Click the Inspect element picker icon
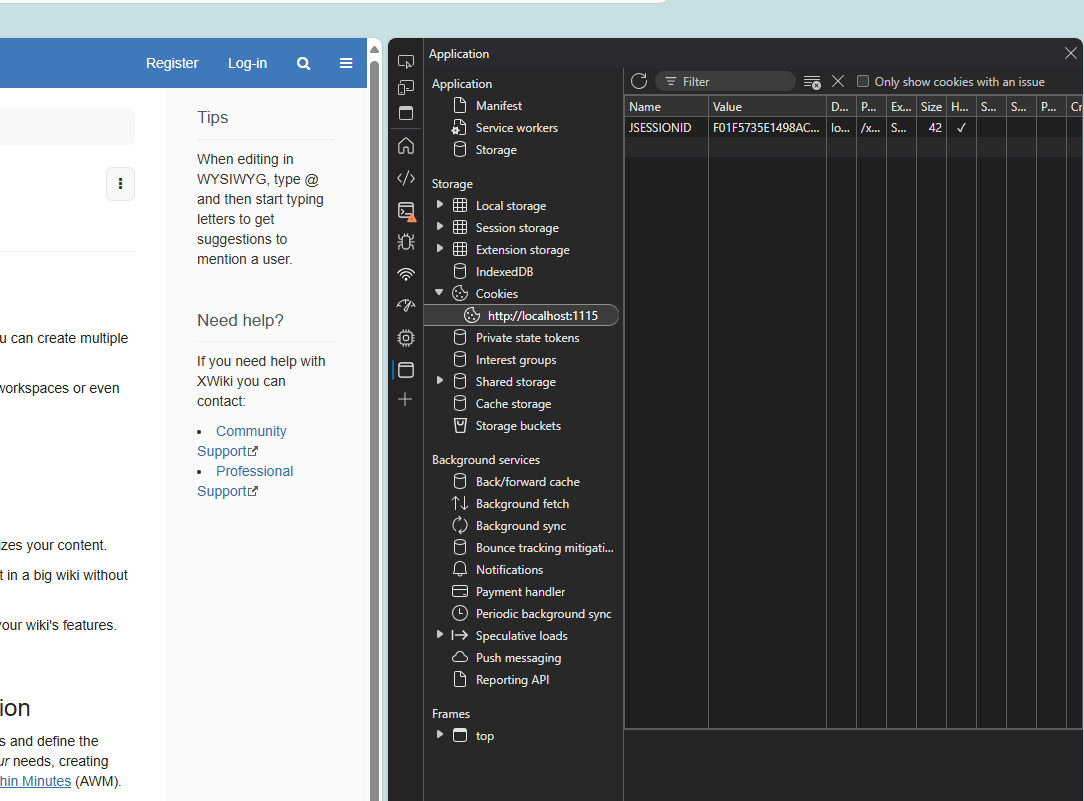The image size is (1084, 801). (x=405, y=62)
